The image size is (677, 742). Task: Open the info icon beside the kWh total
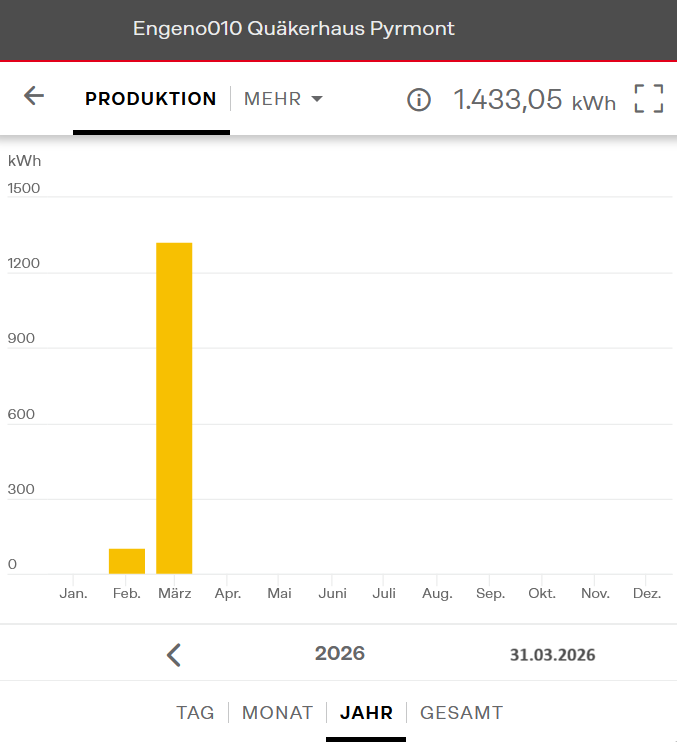419,99
